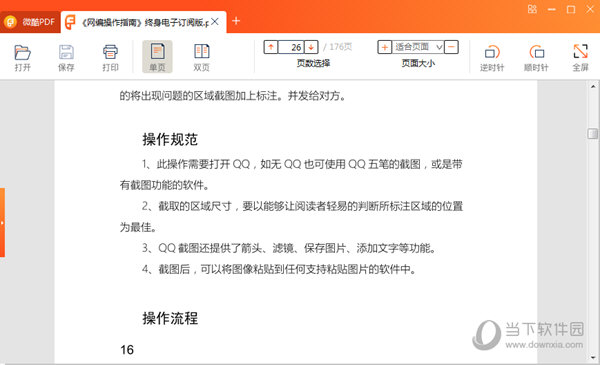The height and width of the screenshot is (365, 600).
Task: Switch to the 微酷PDF home tab
Action: [30, 22]
